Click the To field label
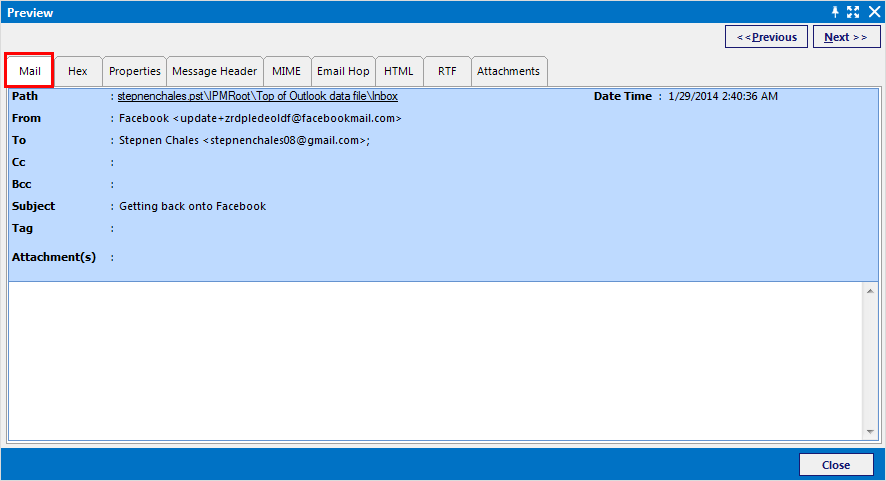 click(19, 140)
